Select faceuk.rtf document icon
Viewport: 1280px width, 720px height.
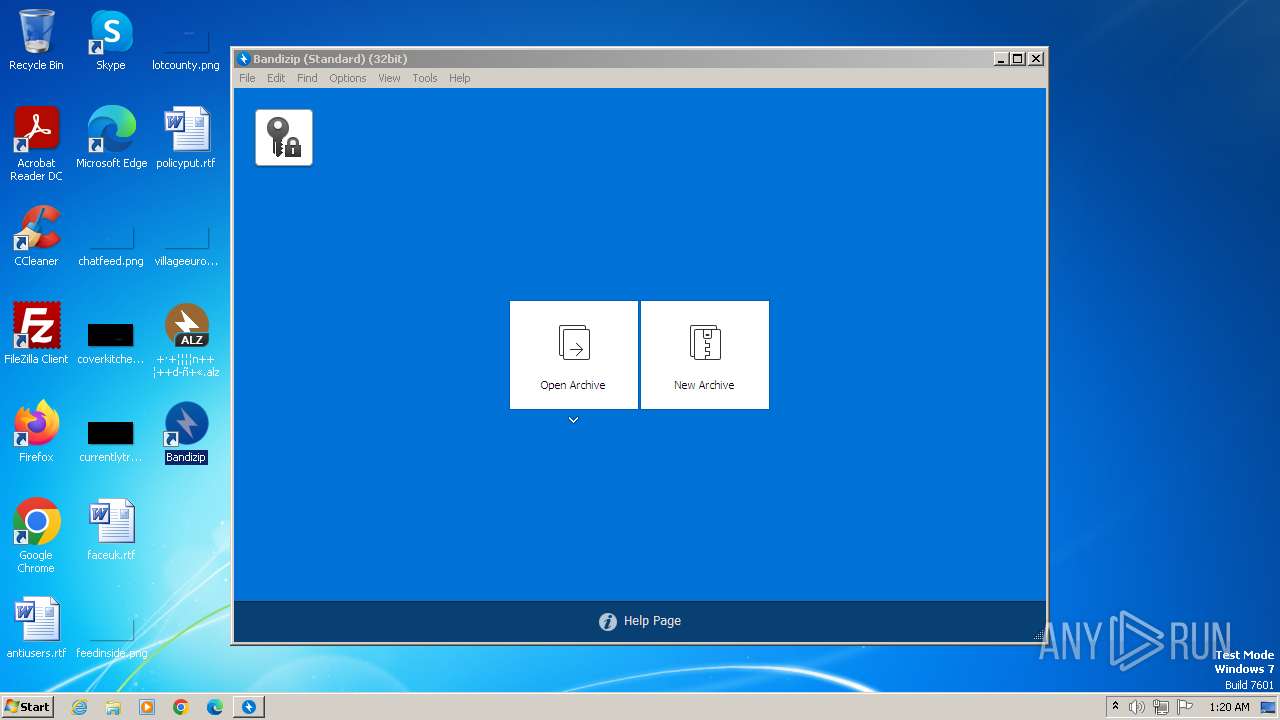click(111, 530)
